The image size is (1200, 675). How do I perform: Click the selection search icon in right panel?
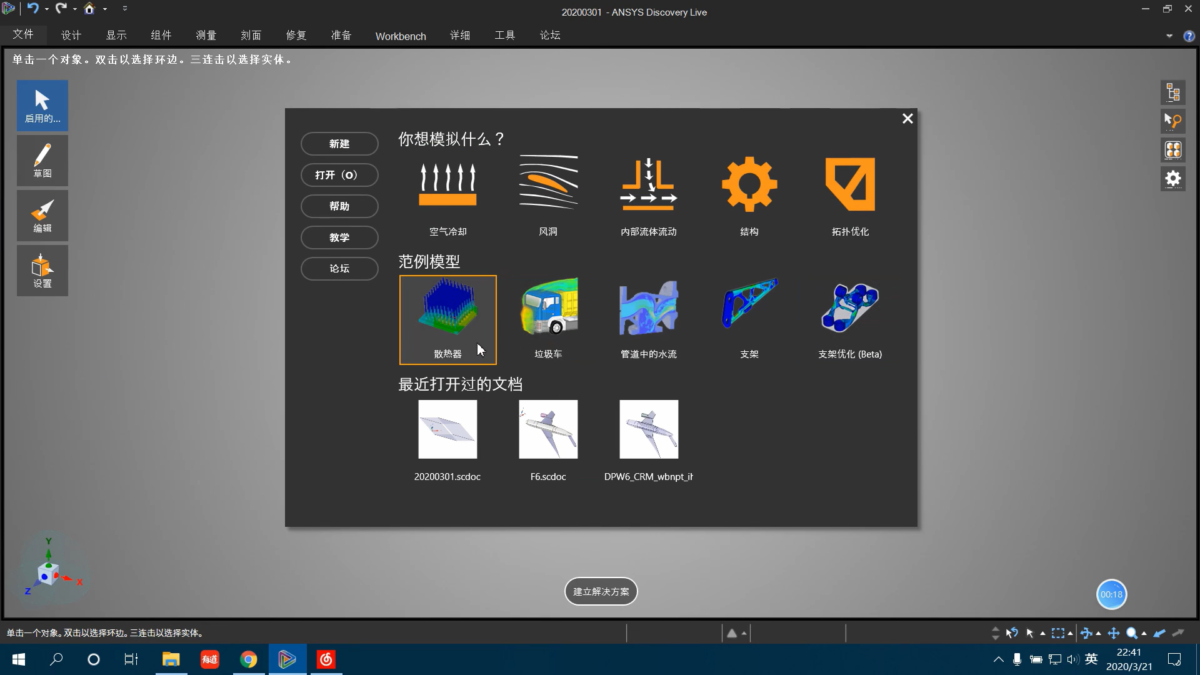tap(1172, 121)
